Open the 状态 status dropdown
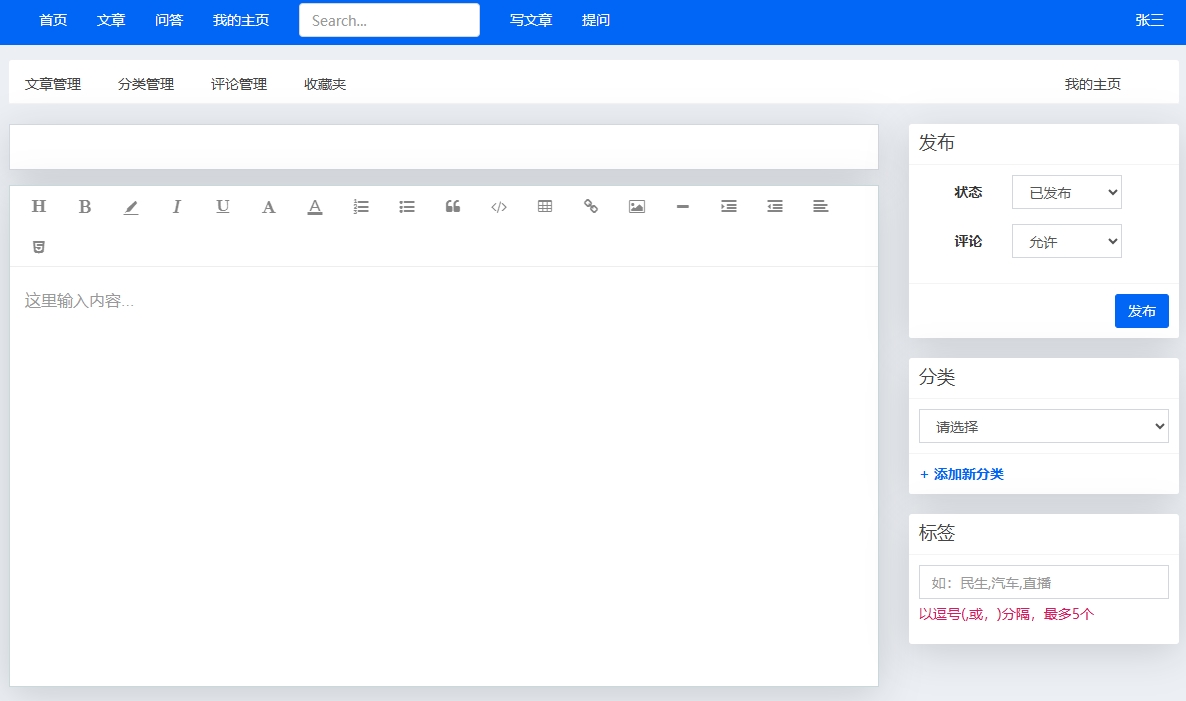 click(1066, 192)
